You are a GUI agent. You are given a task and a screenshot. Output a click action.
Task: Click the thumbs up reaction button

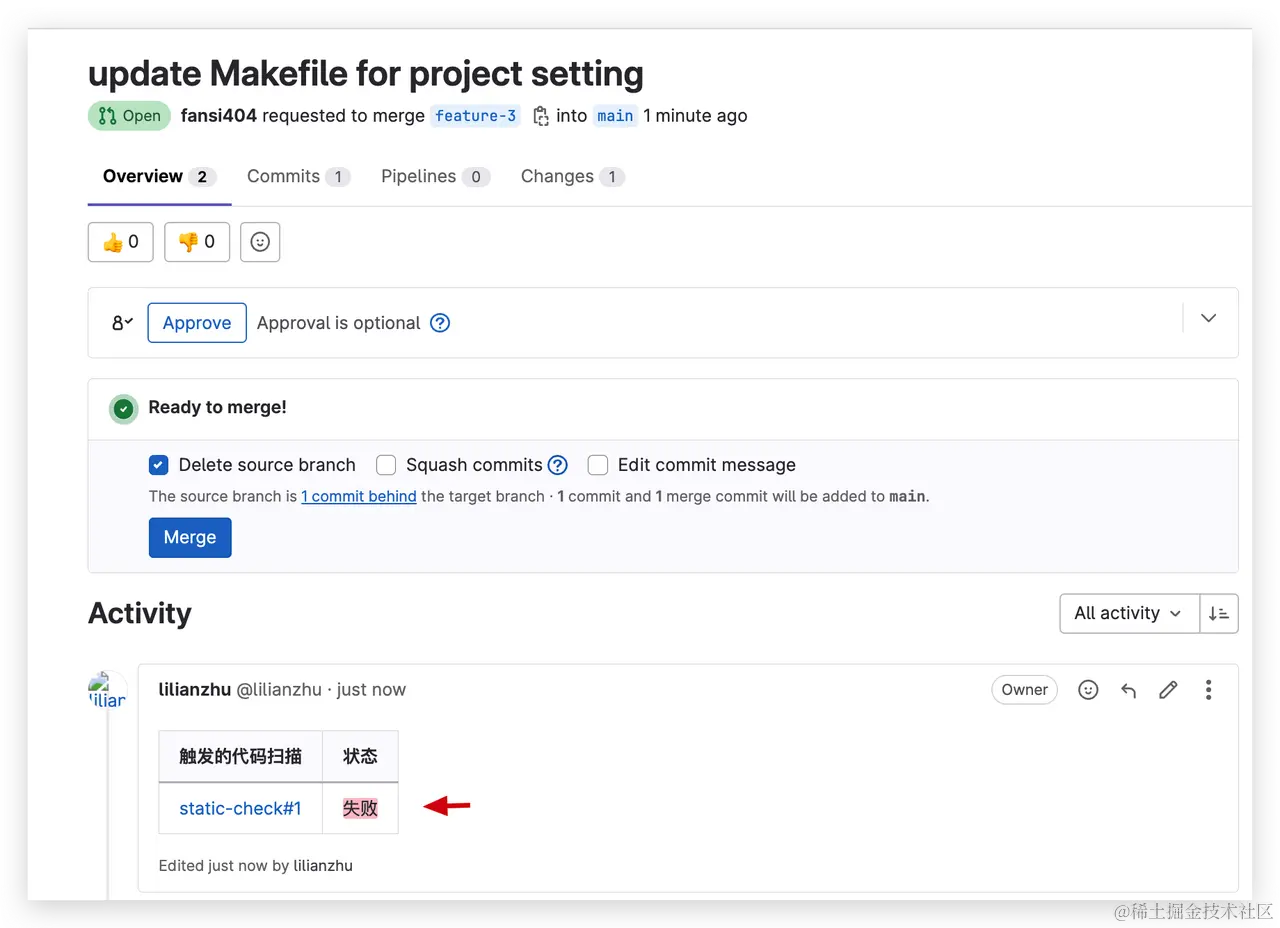[121, 242]
